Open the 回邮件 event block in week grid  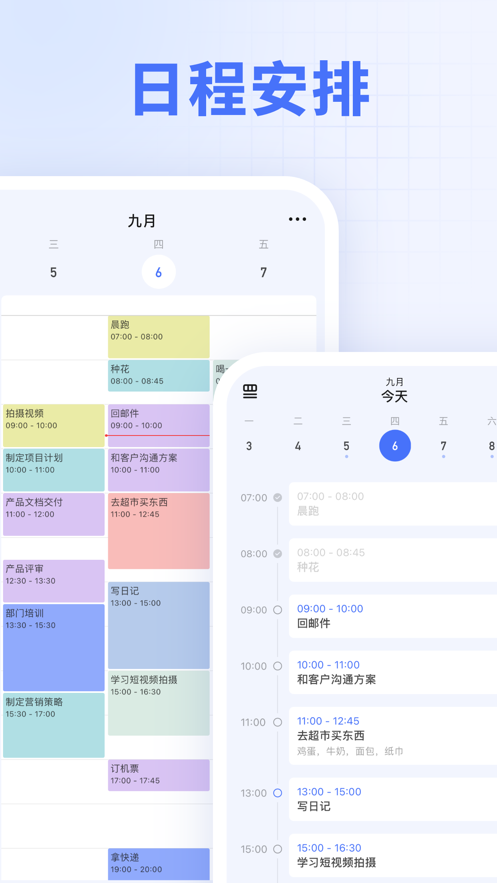coord(159,425)
